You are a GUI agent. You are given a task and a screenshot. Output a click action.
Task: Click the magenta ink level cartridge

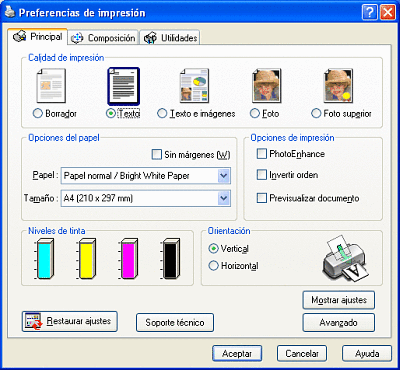pyautogui.click(x=128, y=259)
